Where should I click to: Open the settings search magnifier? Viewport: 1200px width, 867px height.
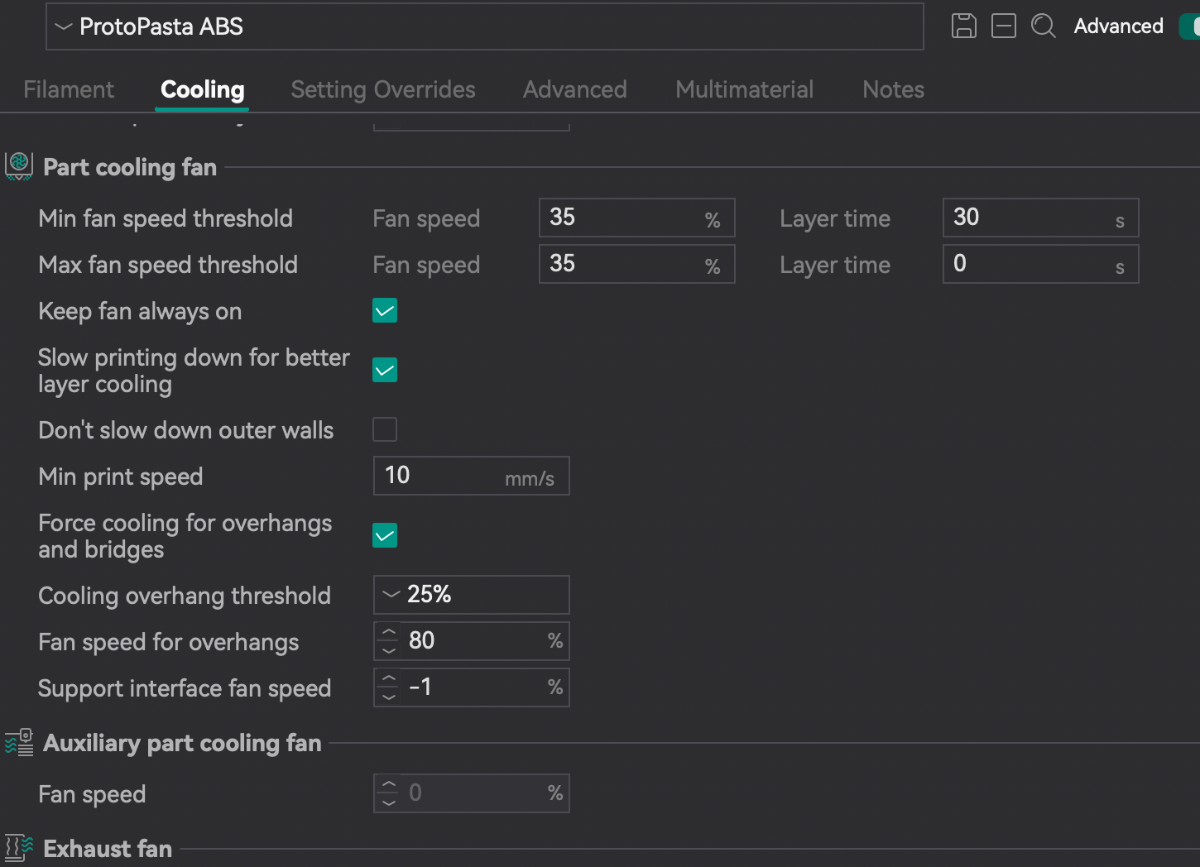point(1043,26)
